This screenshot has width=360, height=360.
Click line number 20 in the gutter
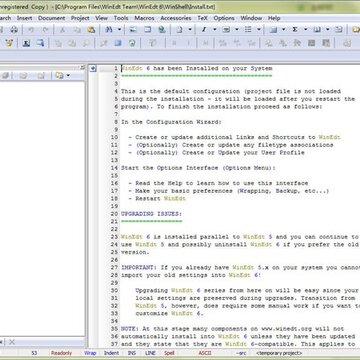pyautogui.click(x=114, y=214)
